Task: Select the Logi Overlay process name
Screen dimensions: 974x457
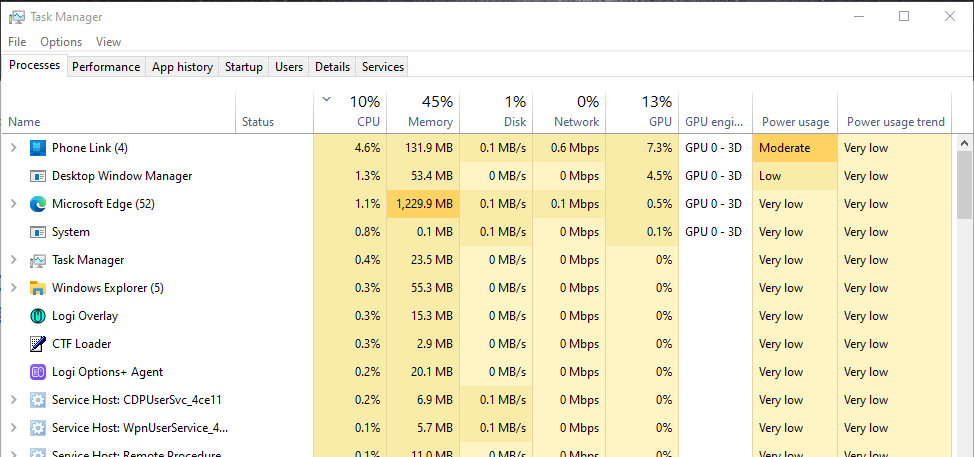Action: 85,315
